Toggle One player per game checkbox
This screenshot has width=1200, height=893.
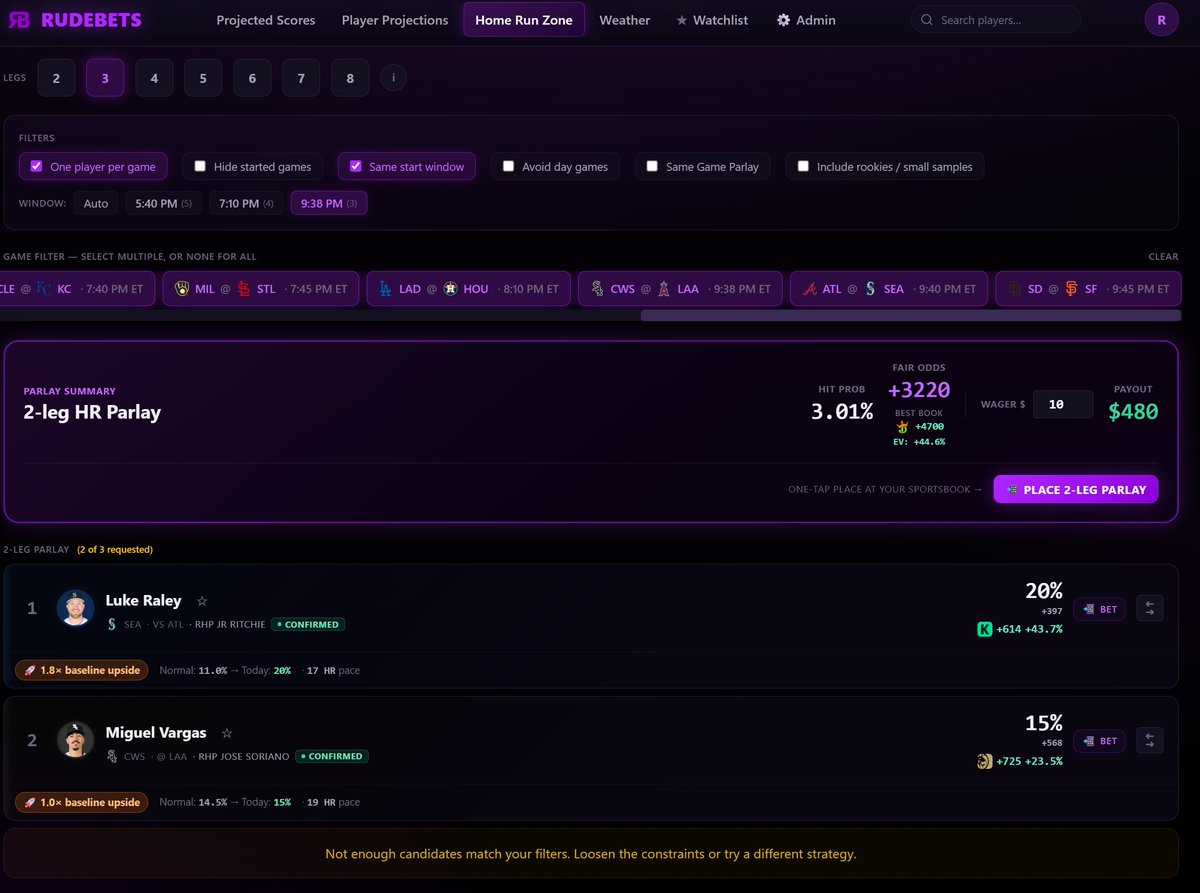[36, 166]
